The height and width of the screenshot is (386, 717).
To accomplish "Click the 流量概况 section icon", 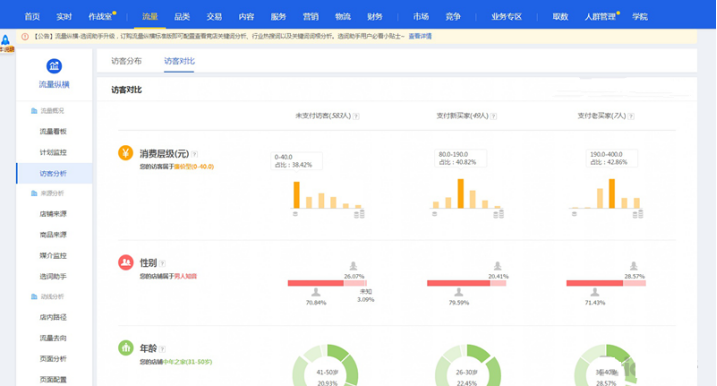I will pos(33,111).
